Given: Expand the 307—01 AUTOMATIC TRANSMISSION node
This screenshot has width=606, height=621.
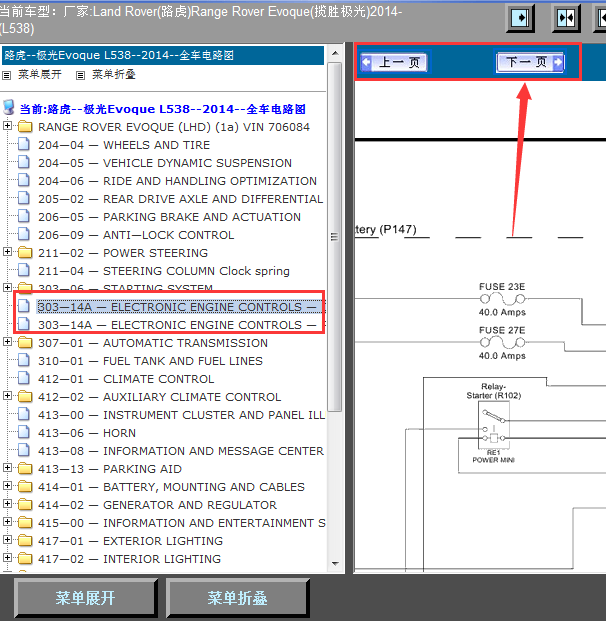Looking at the screenshot, I should click(x=7, y=341).
